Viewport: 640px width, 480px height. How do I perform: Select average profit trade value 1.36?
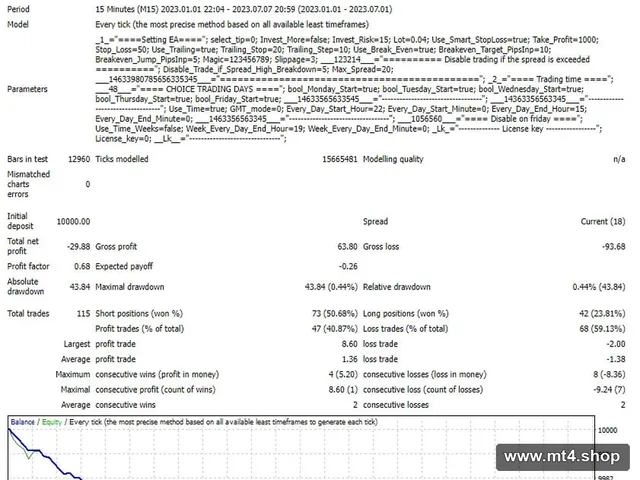[x=349, y=359]
